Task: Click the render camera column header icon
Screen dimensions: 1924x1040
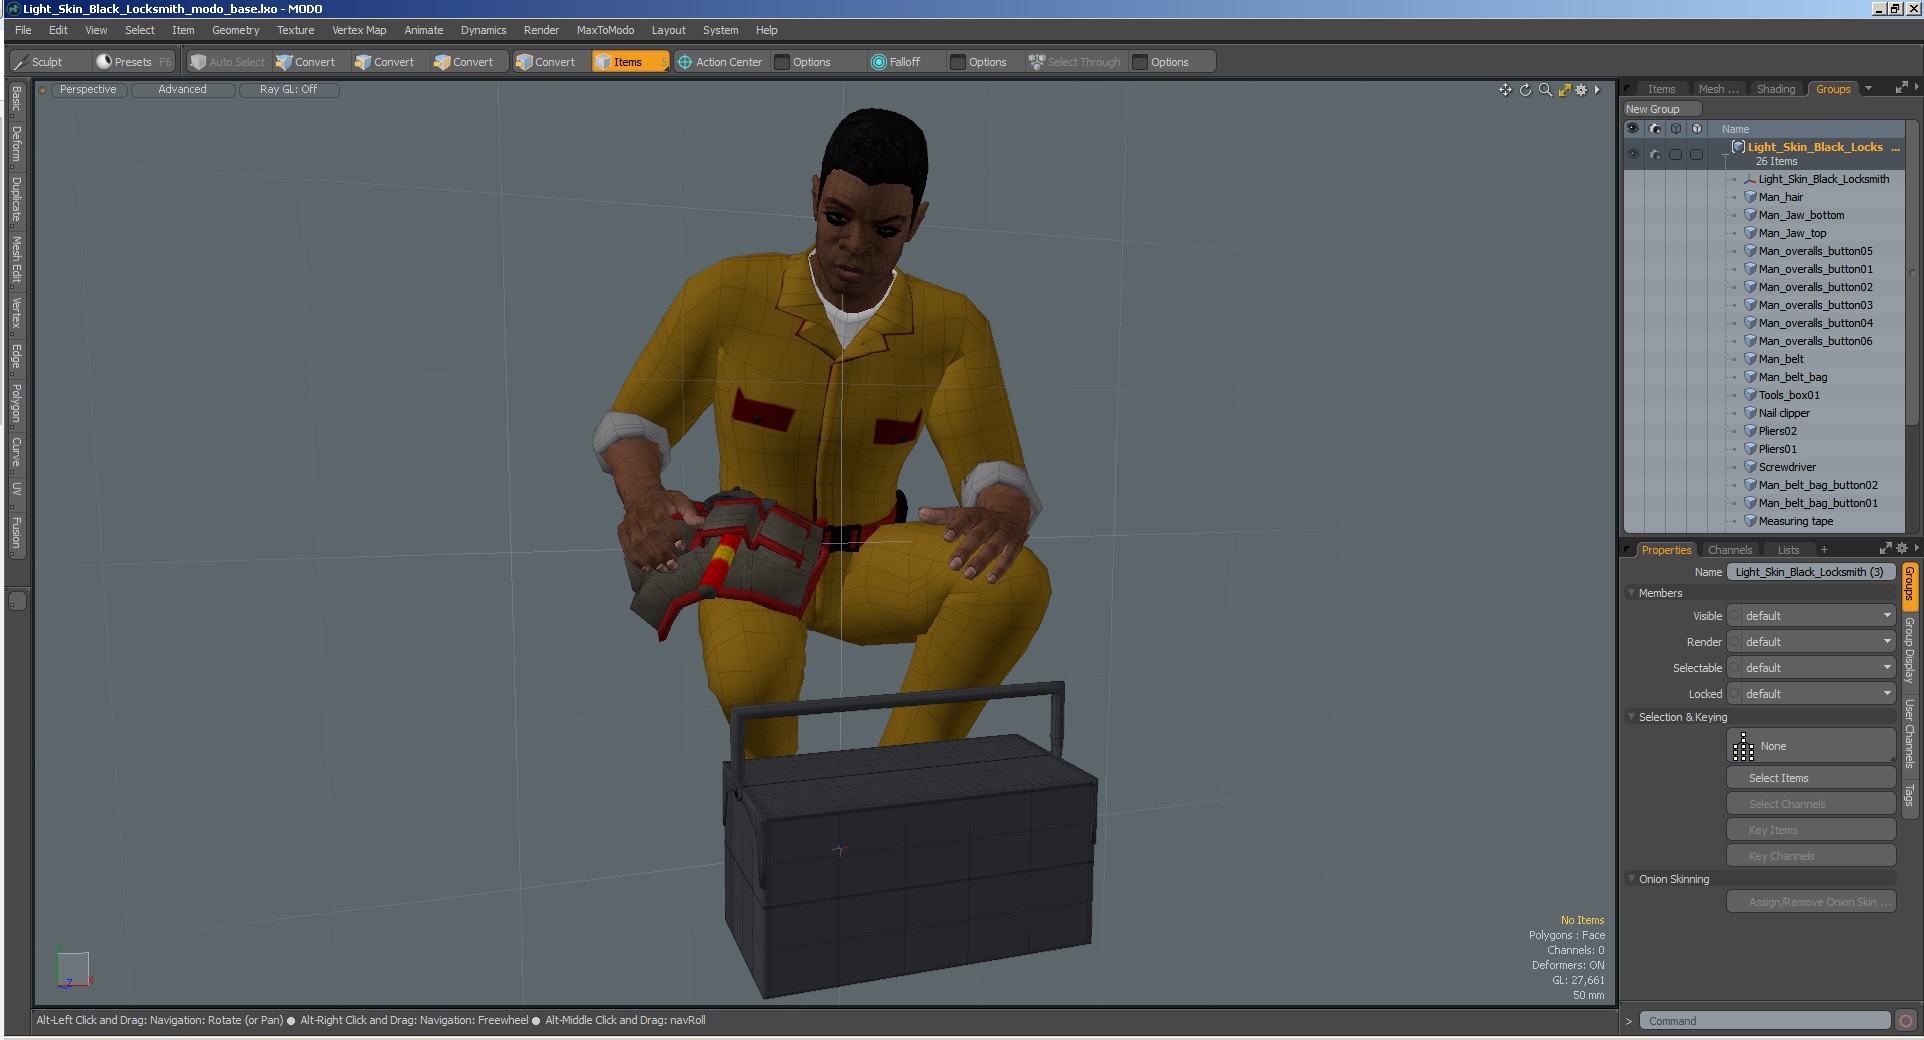Action: tap(1655, 129)
